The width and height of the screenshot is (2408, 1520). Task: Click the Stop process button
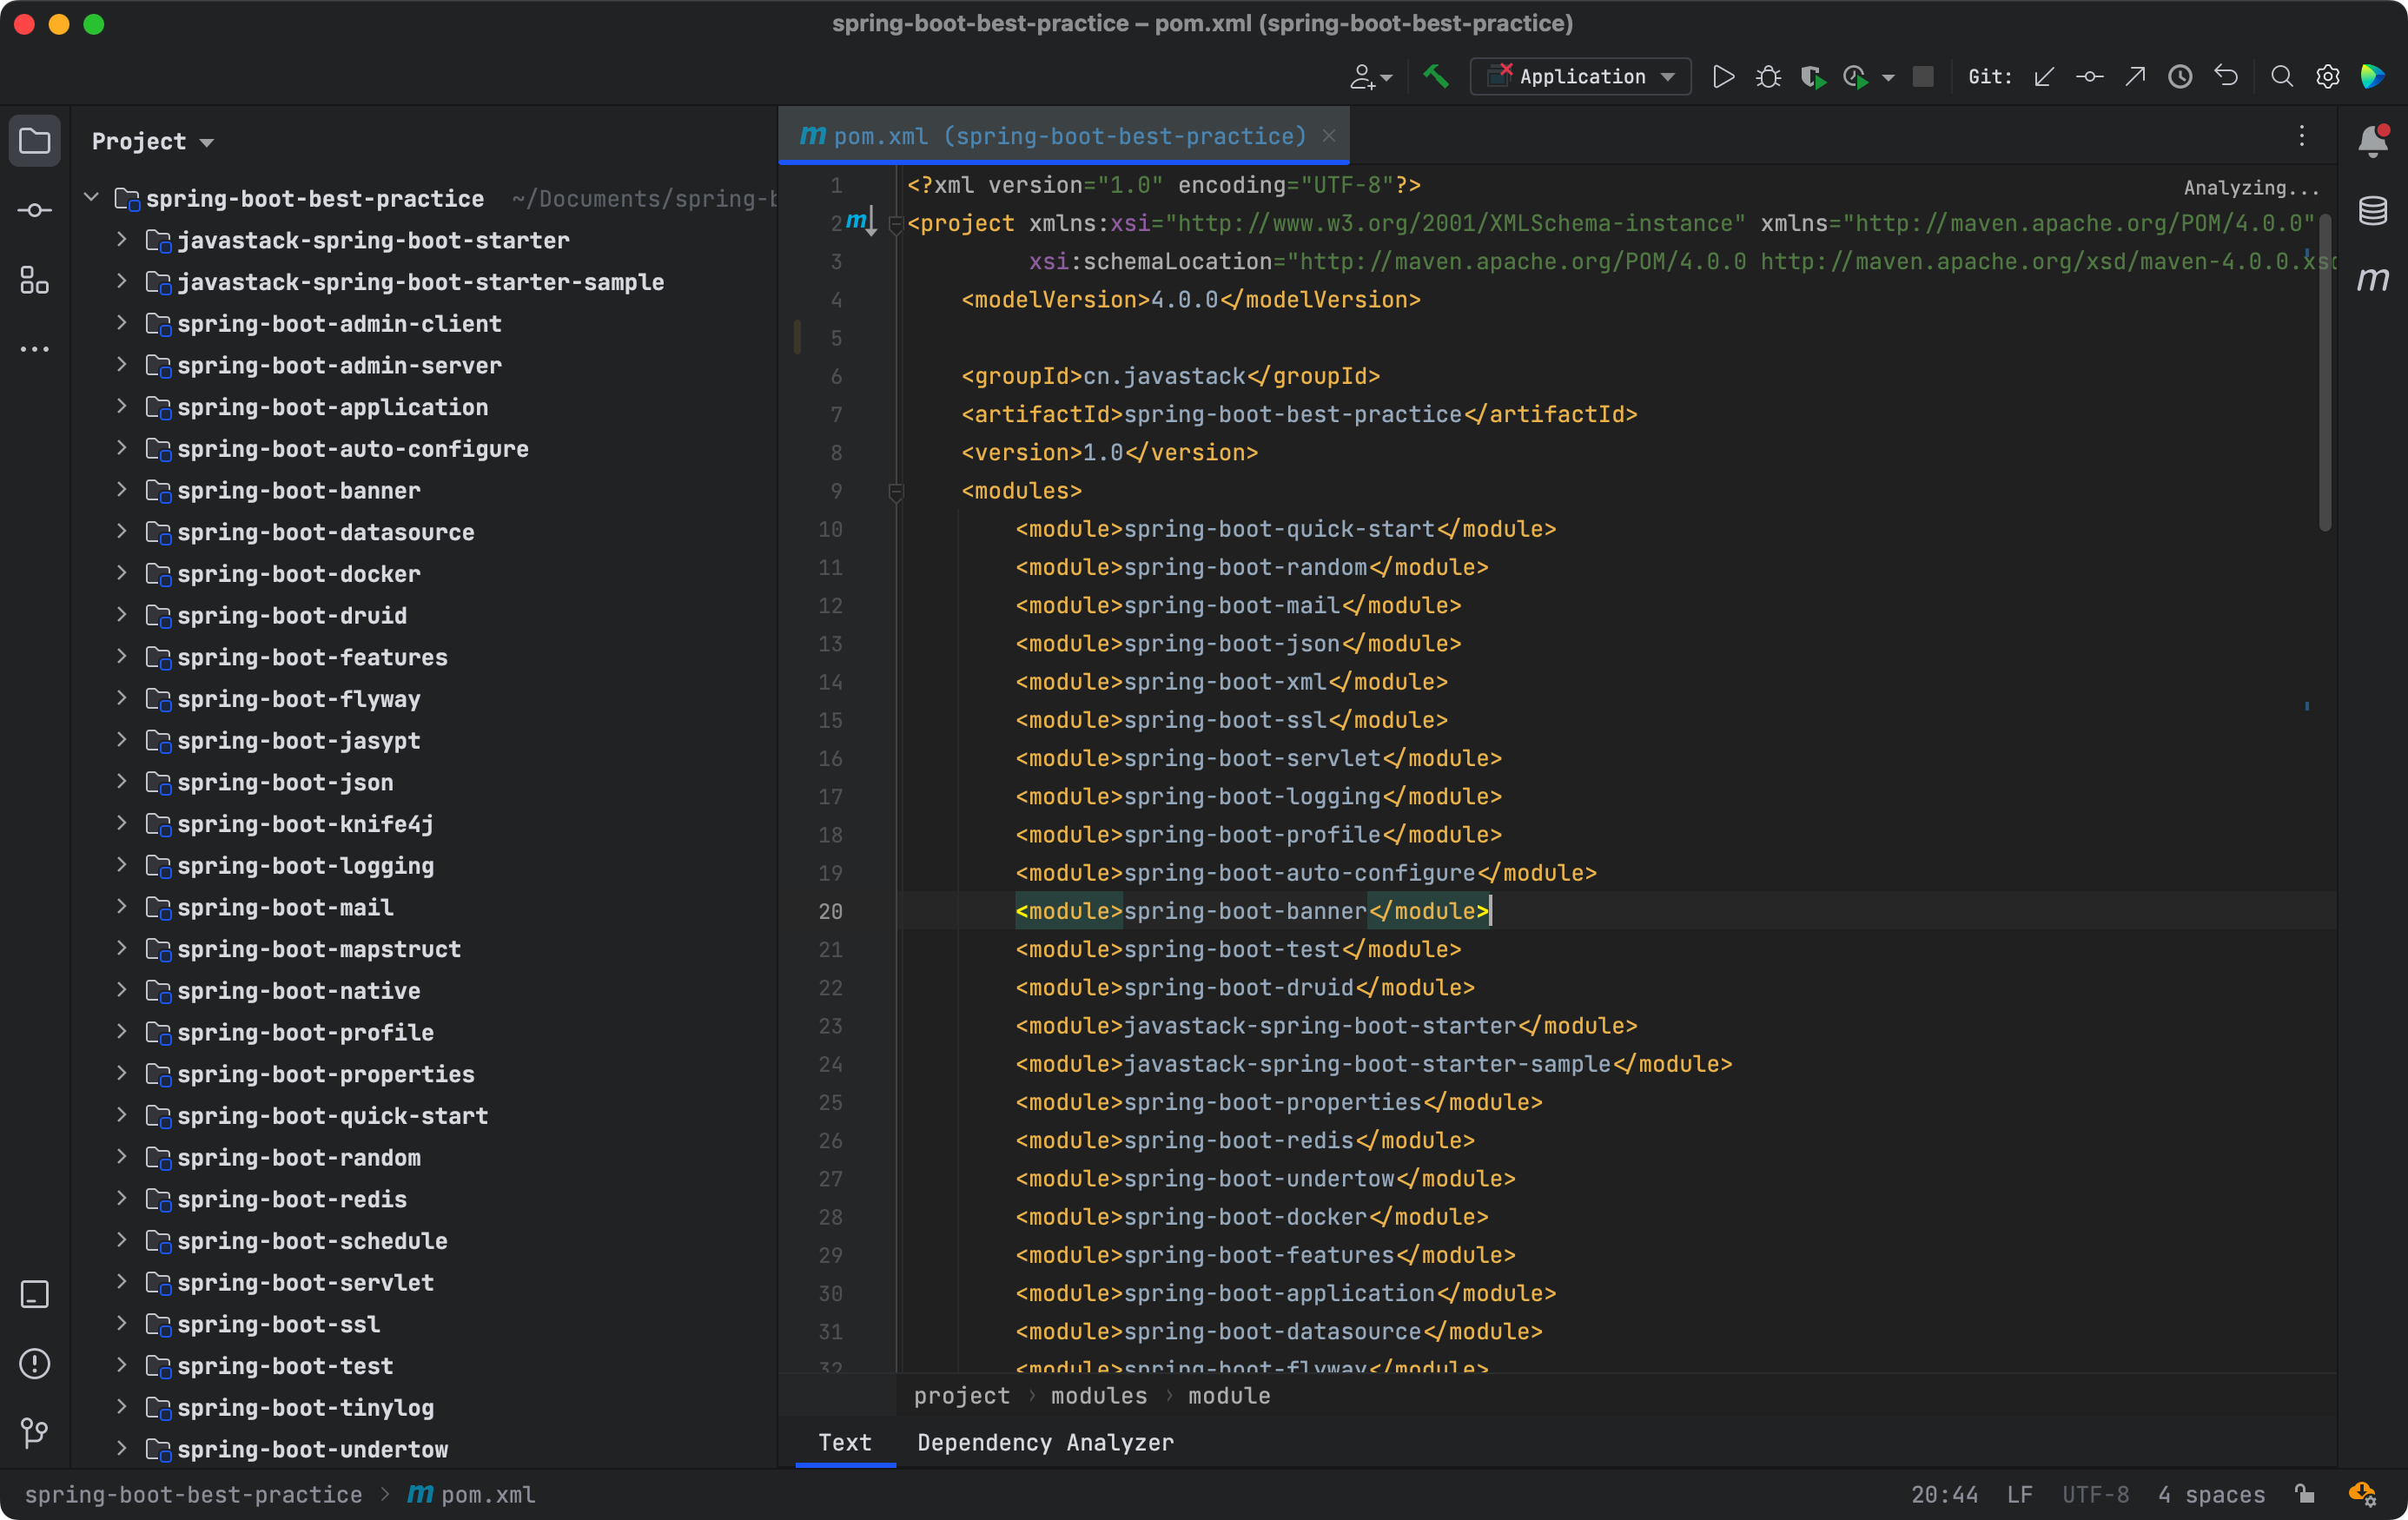pyautogui.click(x=1923, y=77)
